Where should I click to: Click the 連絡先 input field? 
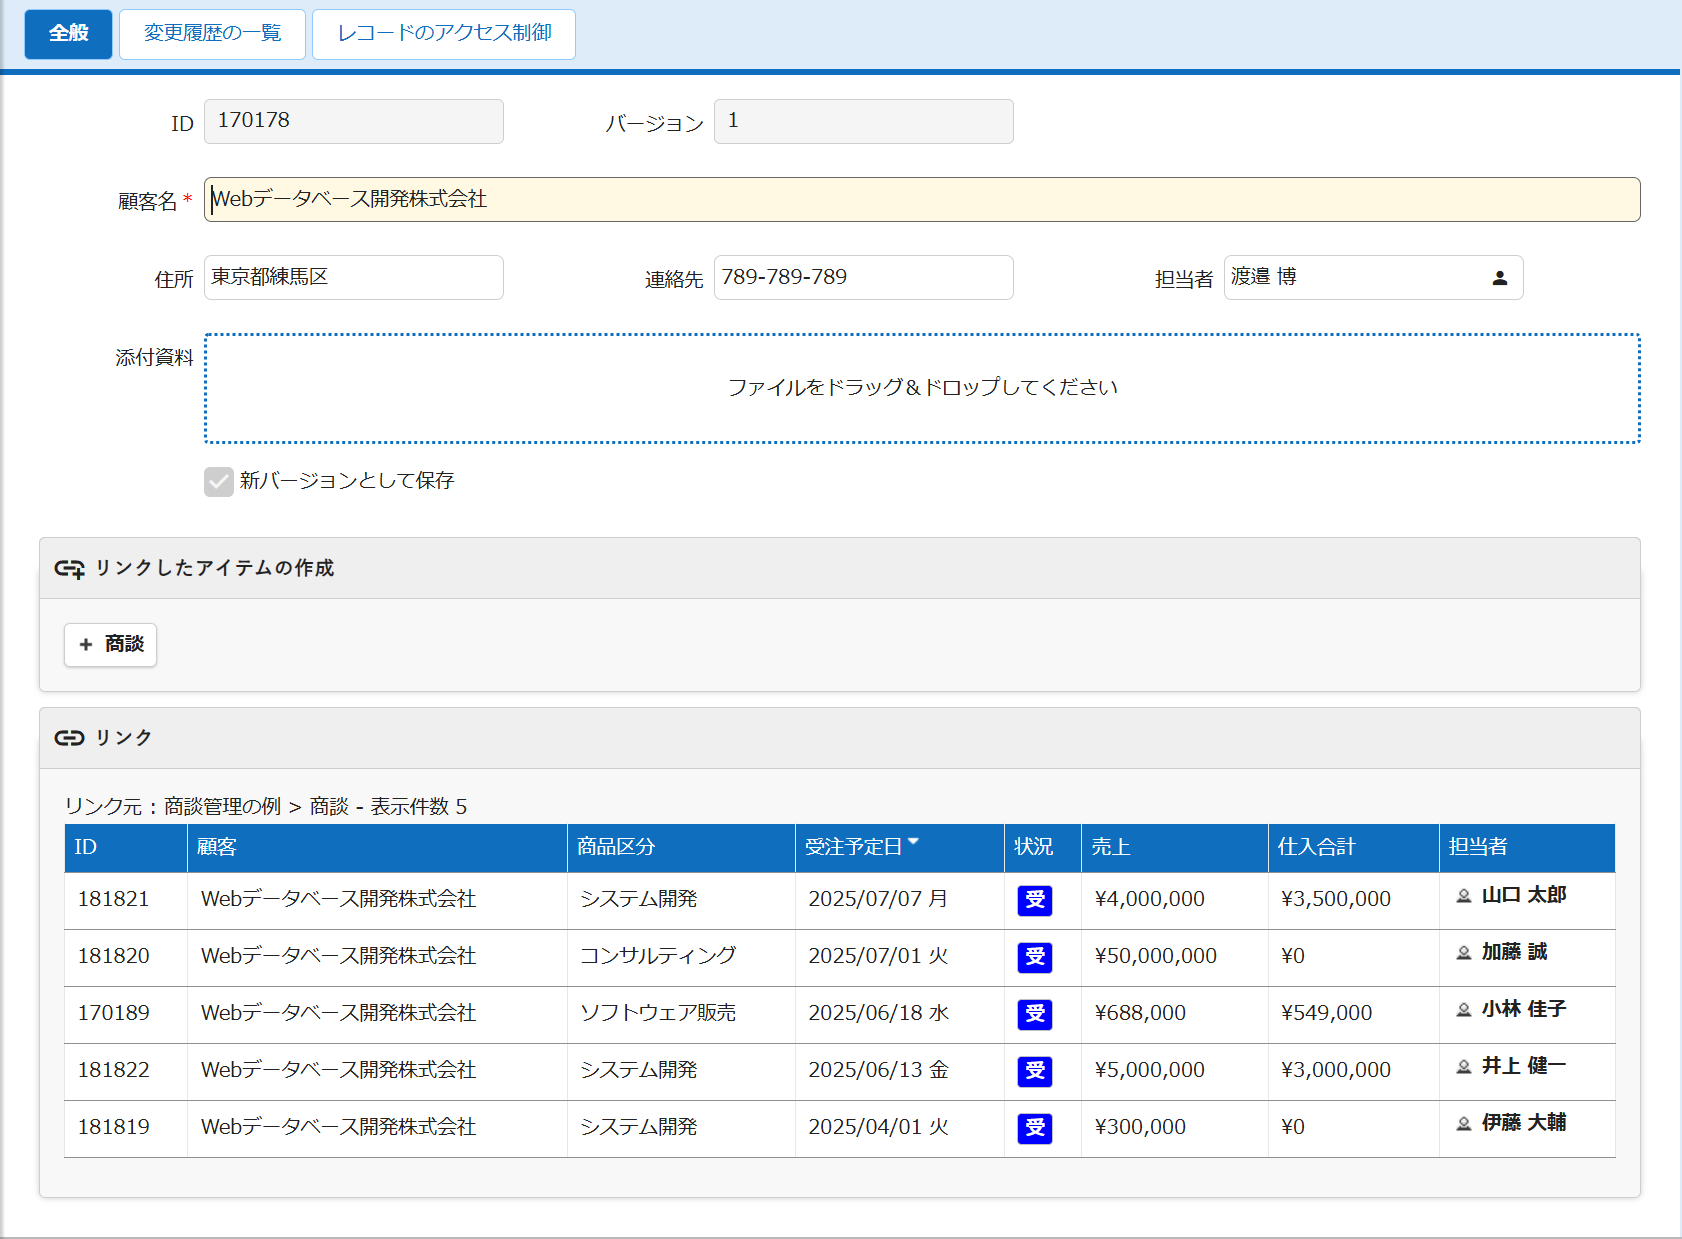tap(863, 278)
